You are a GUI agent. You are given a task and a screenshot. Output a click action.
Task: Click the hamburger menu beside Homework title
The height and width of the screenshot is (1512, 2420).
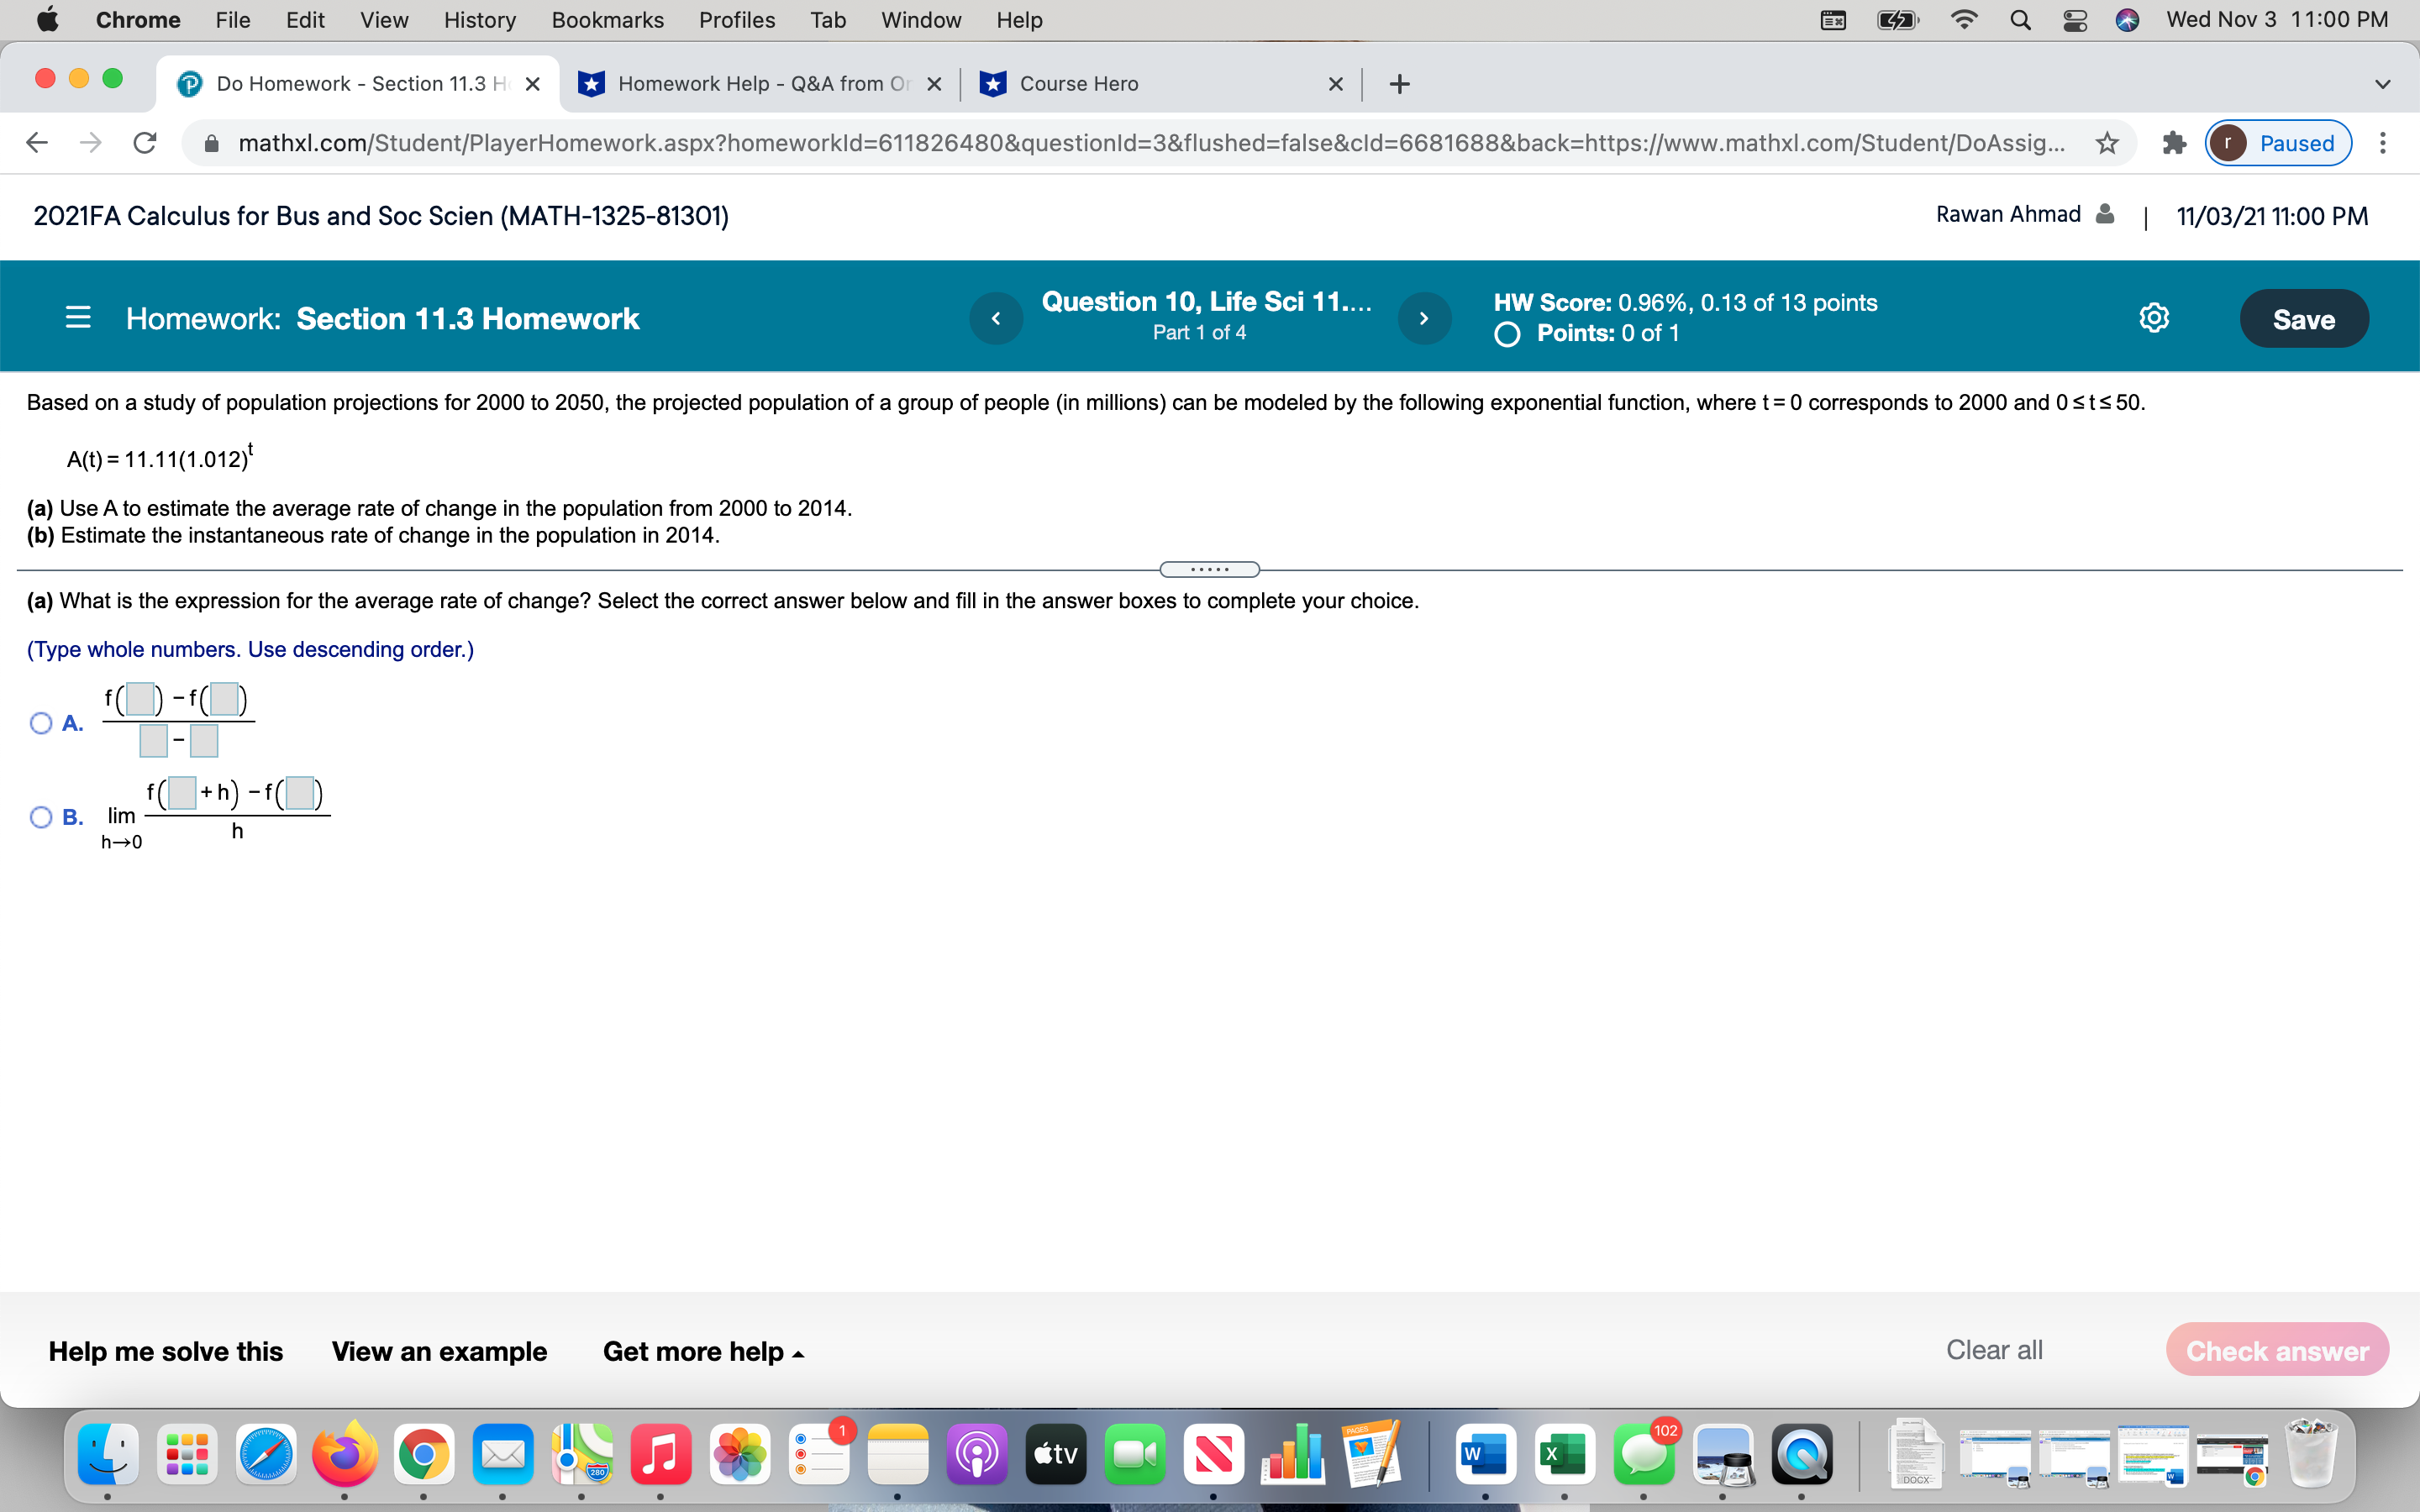pyautogui.click(x=79, y=317)
